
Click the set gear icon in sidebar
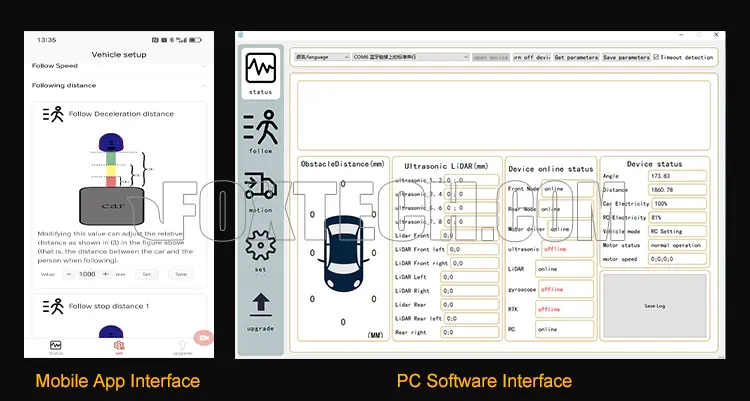coord(261,245)
